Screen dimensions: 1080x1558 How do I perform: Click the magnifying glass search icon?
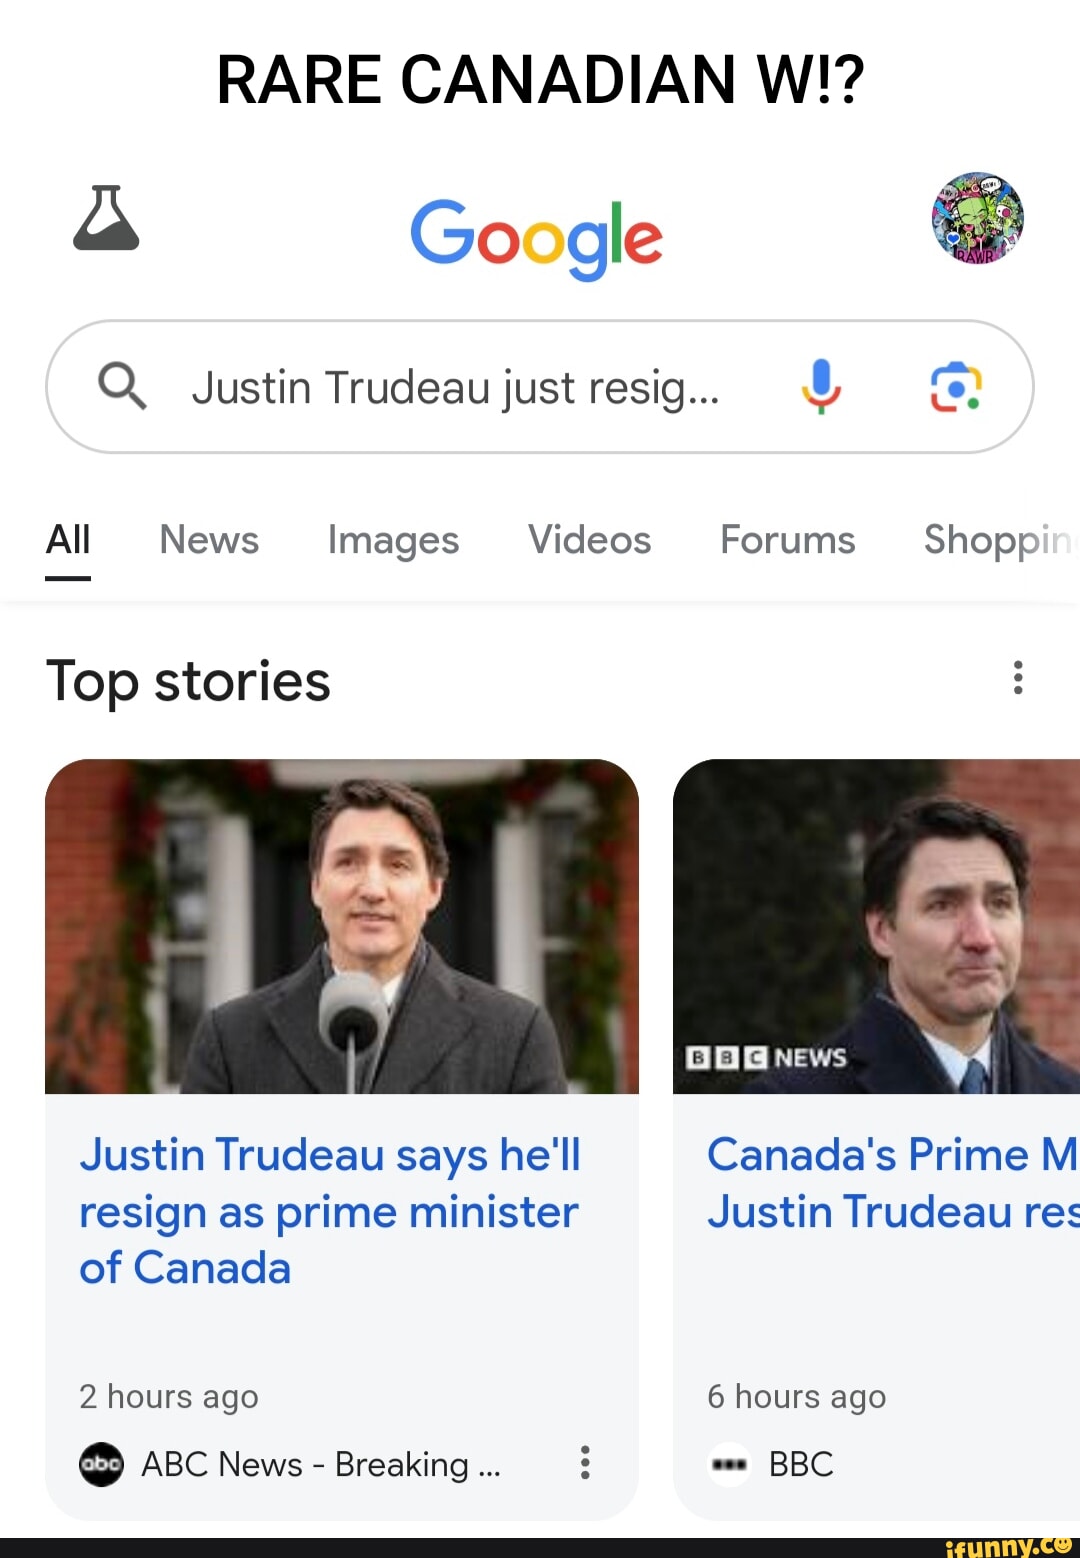122,388
